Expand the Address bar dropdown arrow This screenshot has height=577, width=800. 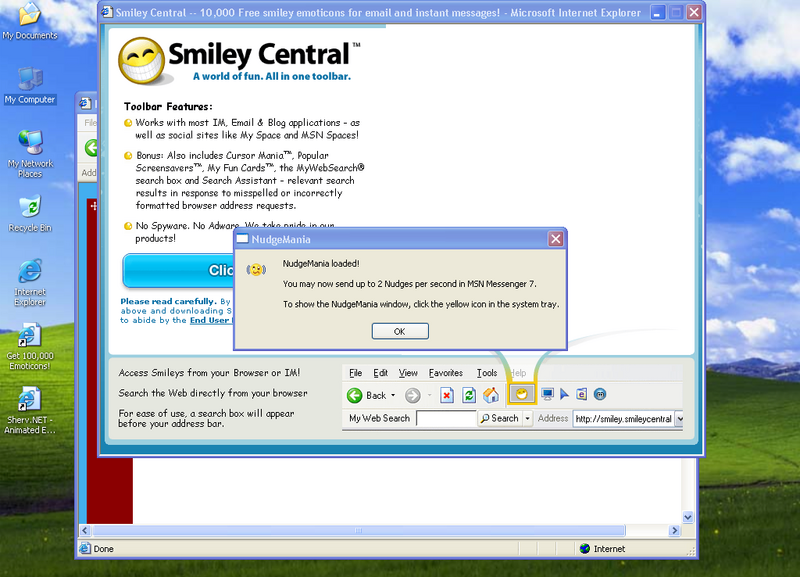pyautogui.click(x=679, y=419)
